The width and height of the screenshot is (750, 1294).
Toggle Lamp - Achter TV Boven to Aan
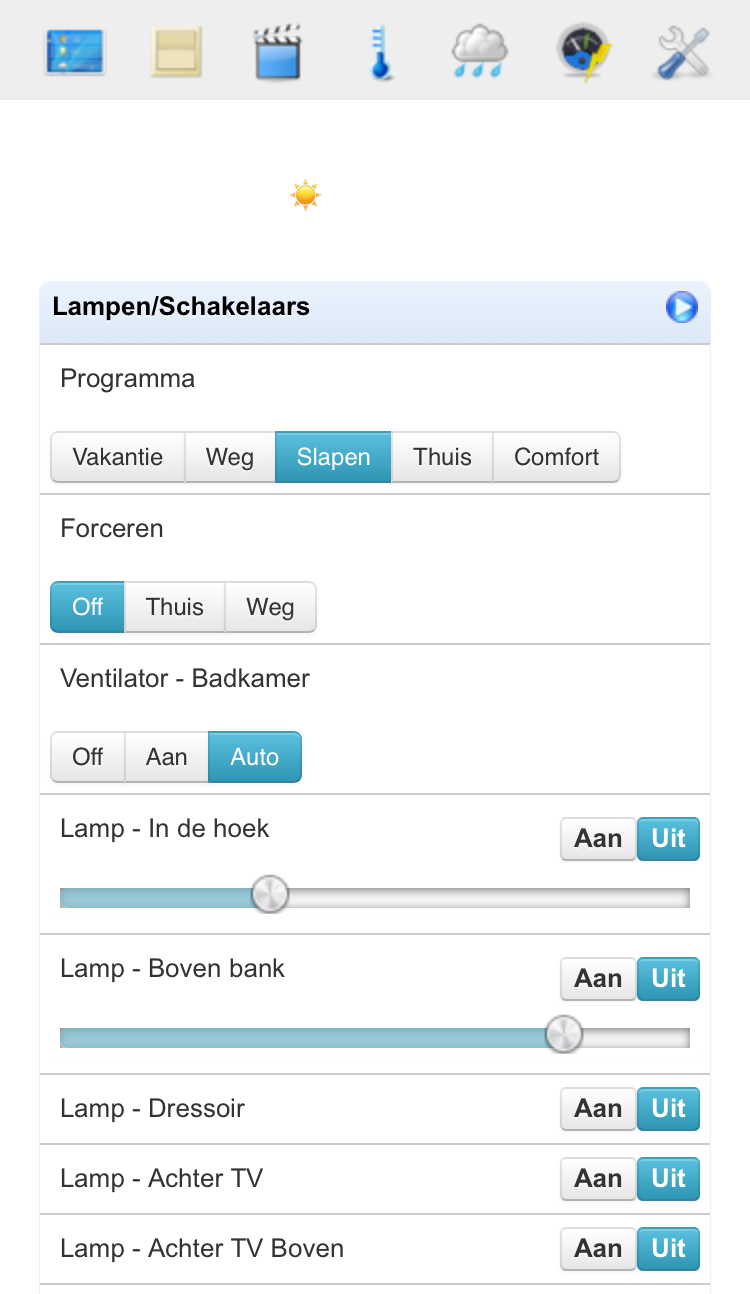(598, 1248)
